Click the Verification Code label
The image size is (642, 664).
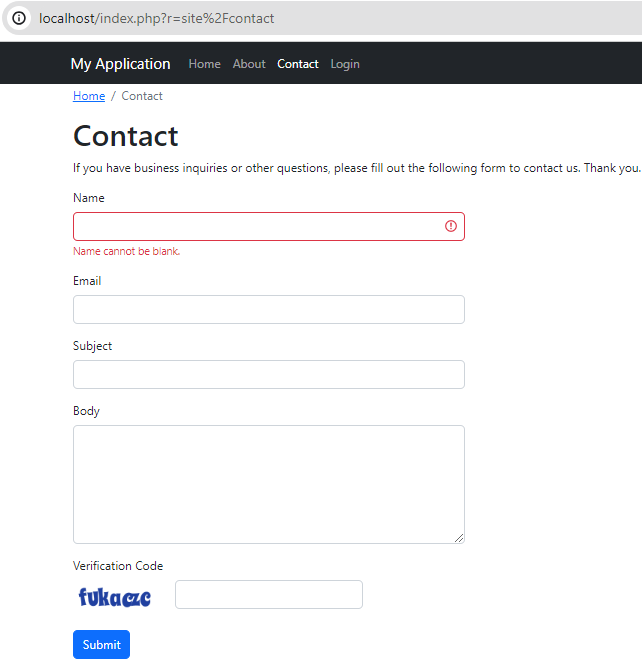pyautogui.click(x=118, y=566)
